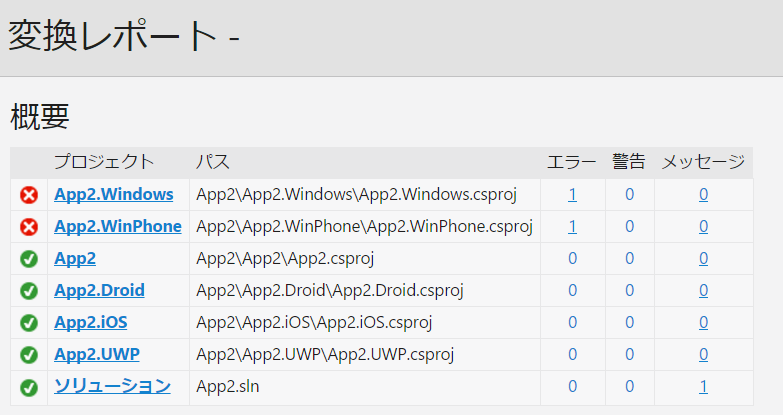
Task: Select the path App2\App2.UWP\App2.UWP.csproj
Action: [x=325, y=354]
